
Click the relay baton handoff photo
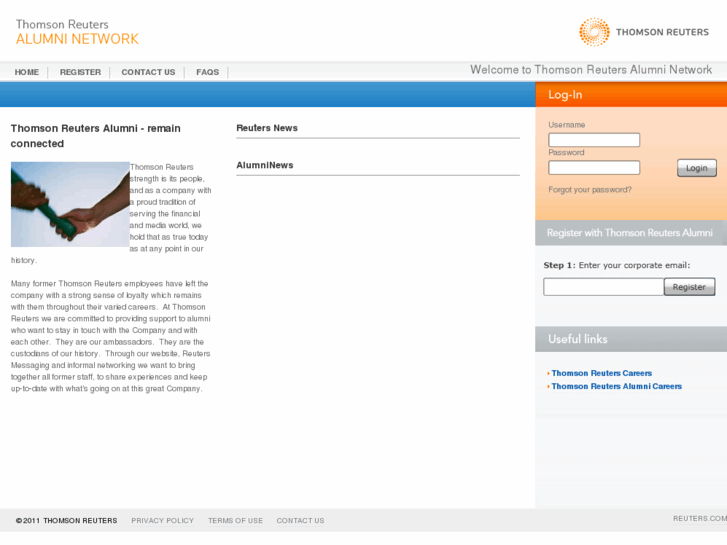point(70,204)
